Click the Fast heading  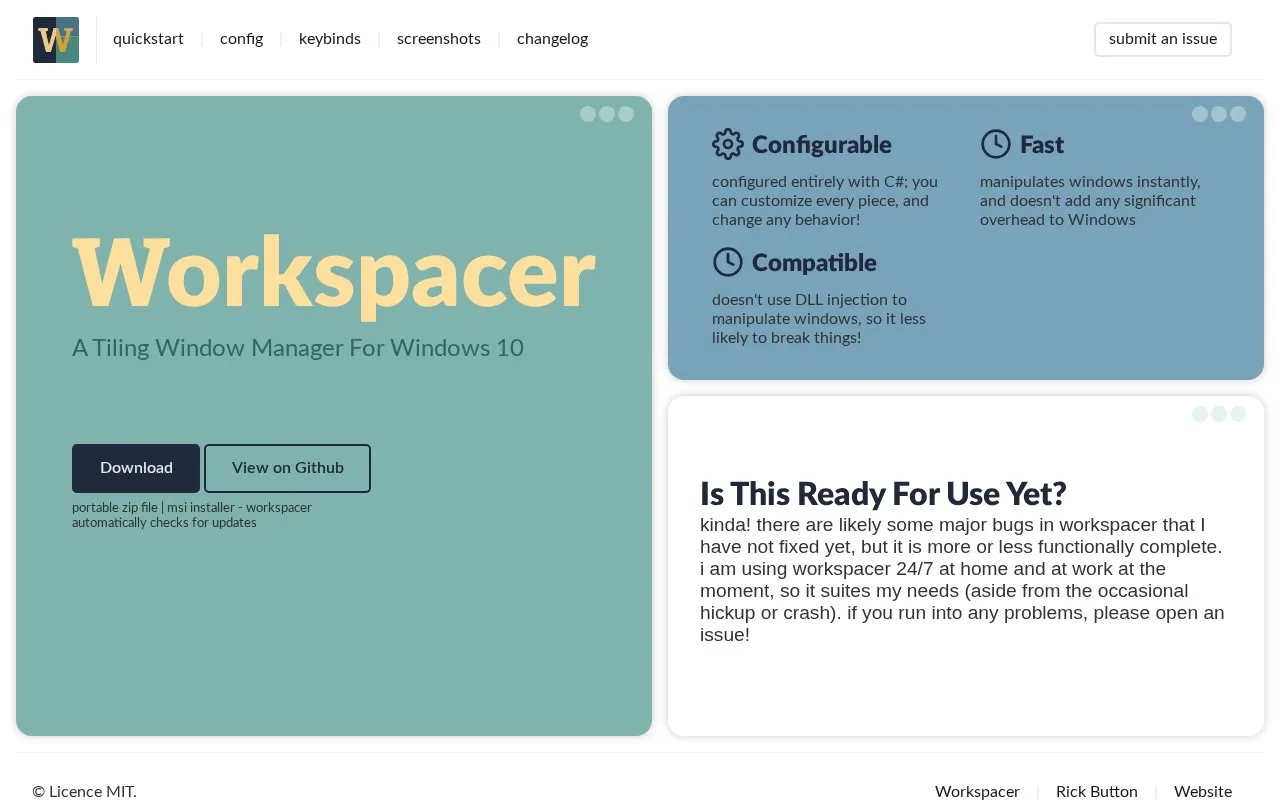[x=1042, y=144]
